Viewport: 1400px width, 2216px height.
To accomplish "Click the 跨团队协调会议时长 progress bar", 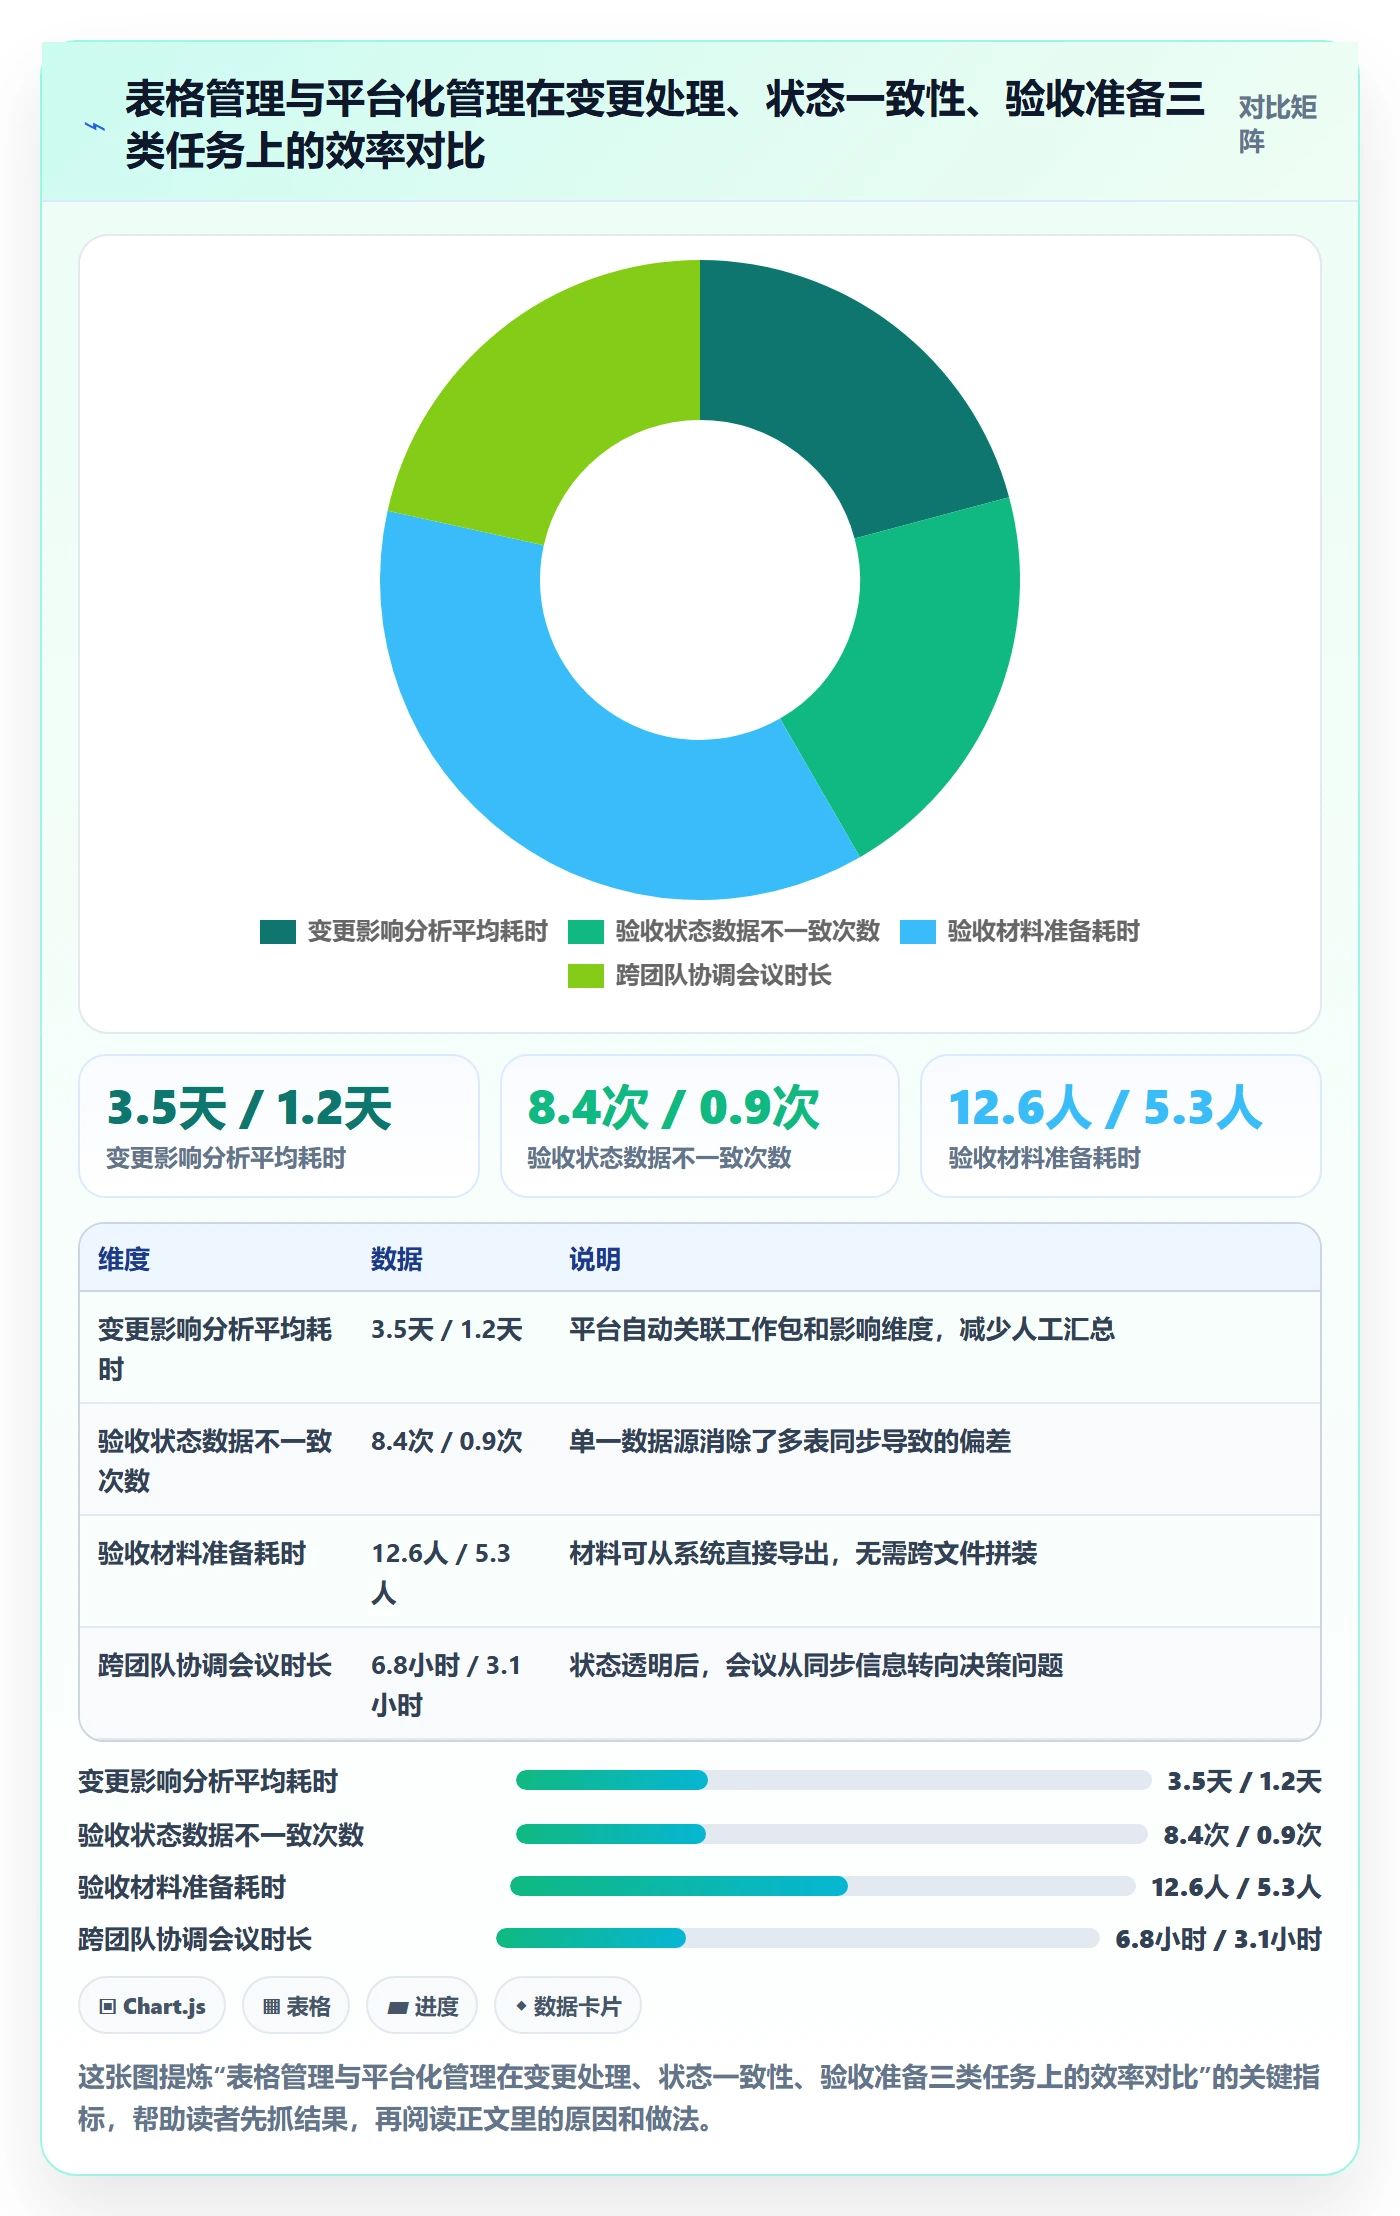I will [797, 1938].
